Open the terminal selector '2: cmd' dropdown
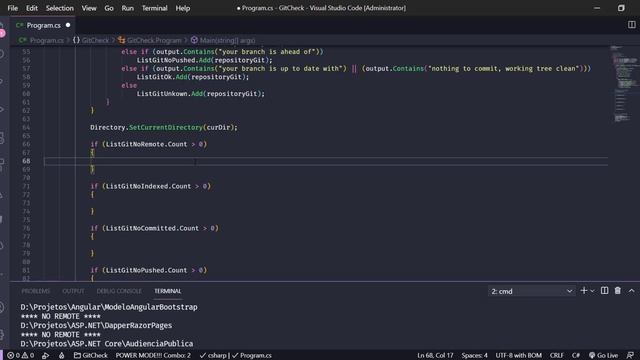 (531, 291)
